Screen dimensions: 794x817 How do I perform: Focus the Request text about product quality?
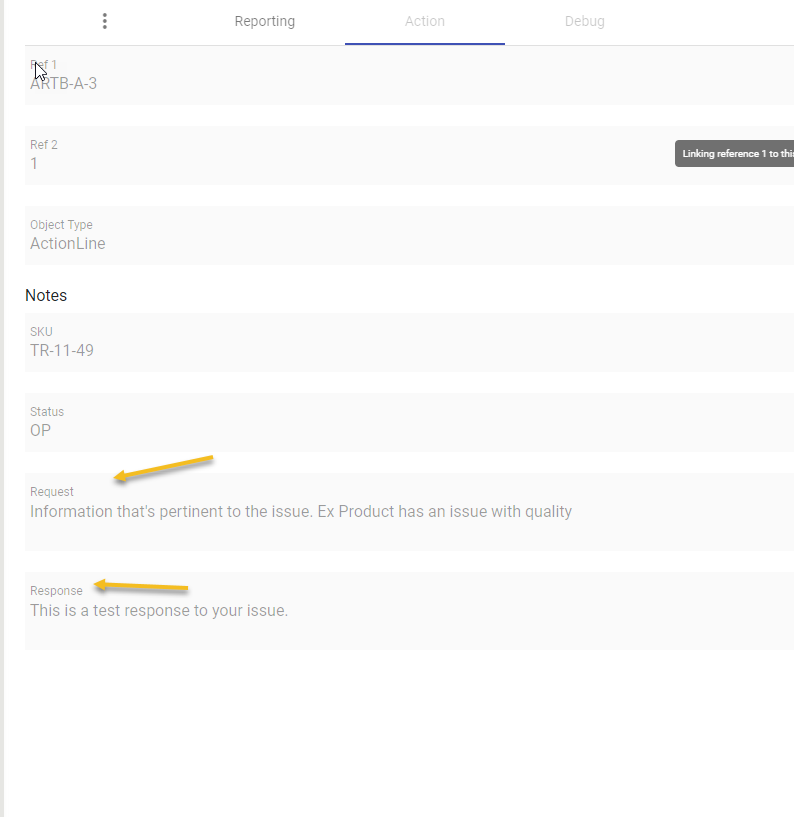pos(301,512)
